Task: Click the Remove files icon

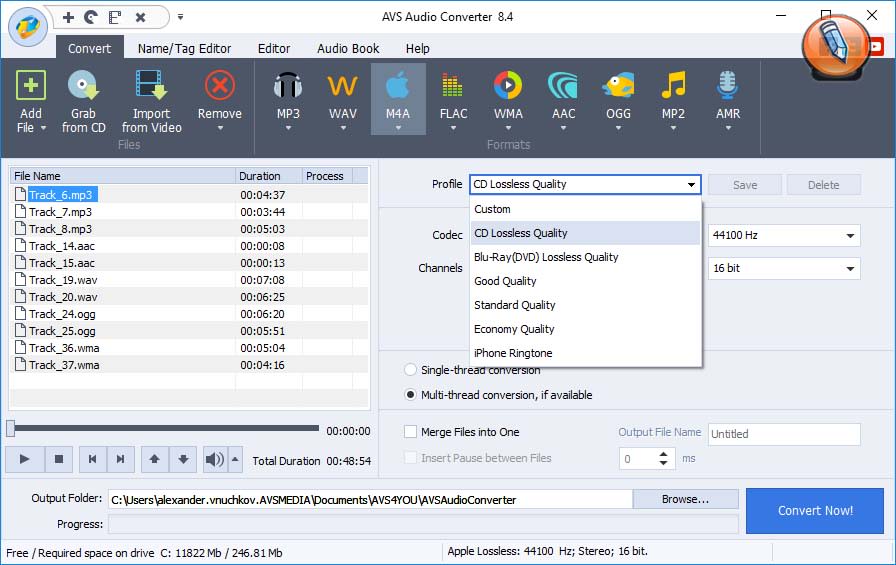Action: (219, 86)
